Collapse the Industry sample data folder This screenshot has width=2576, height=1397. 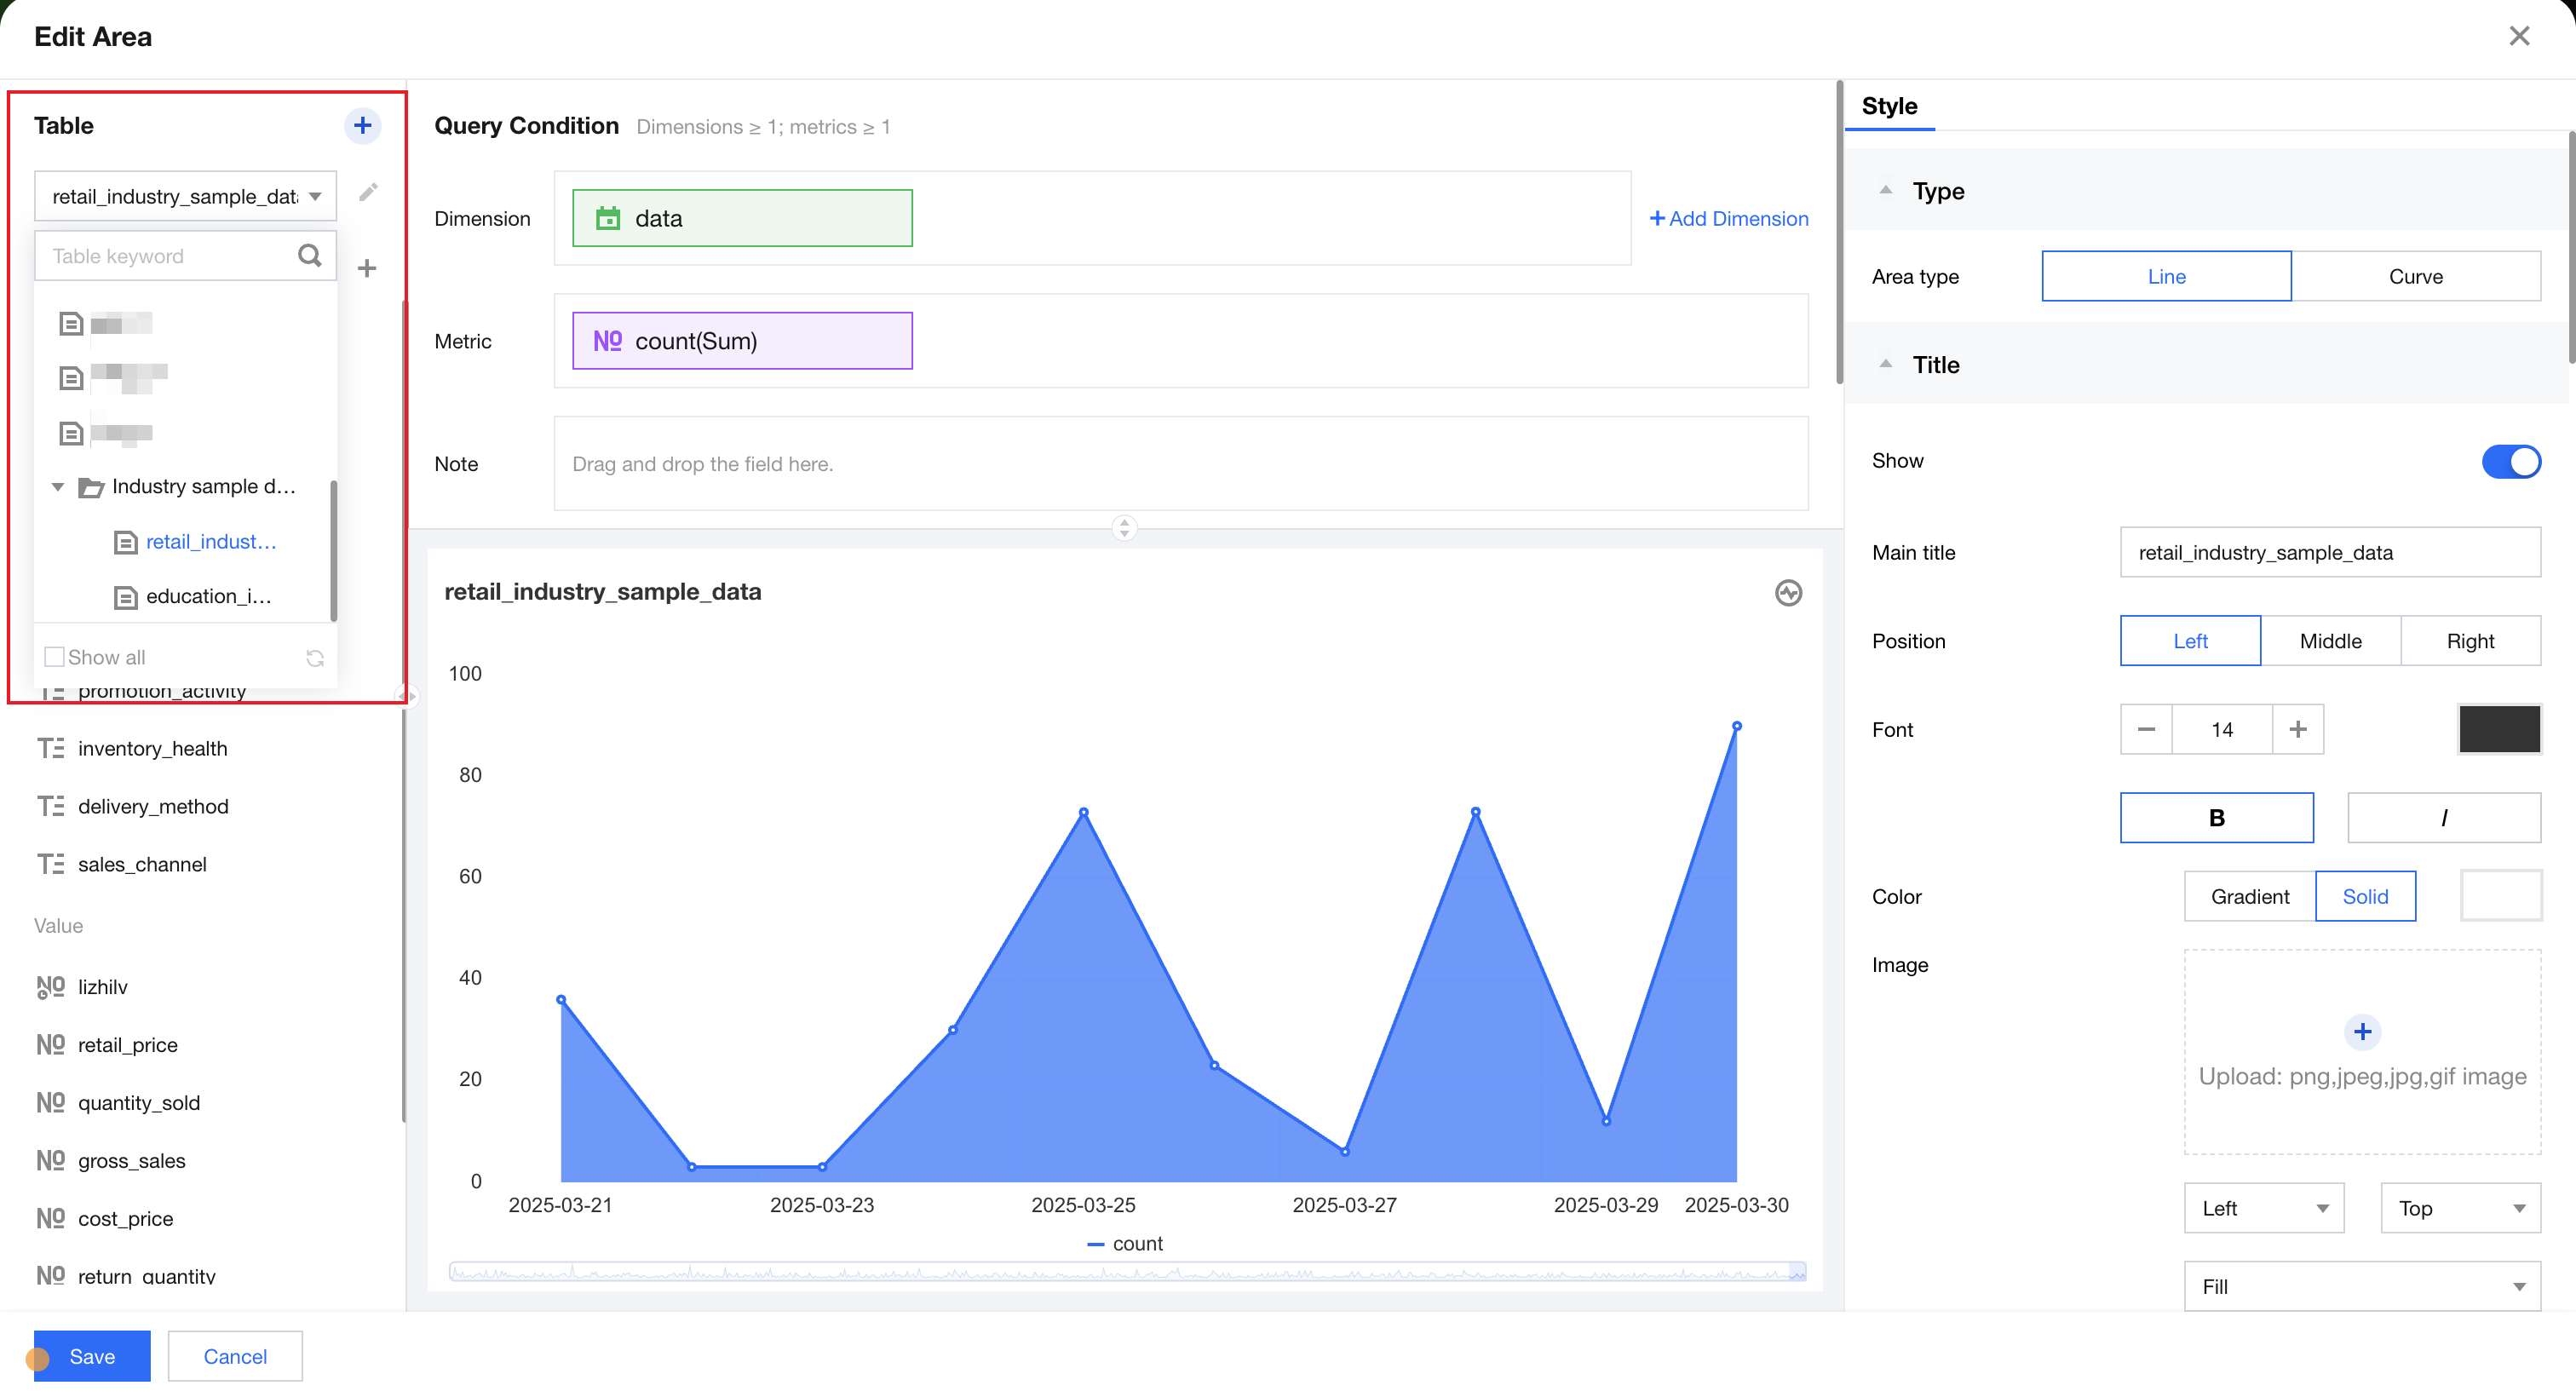[x=58, y=487]
